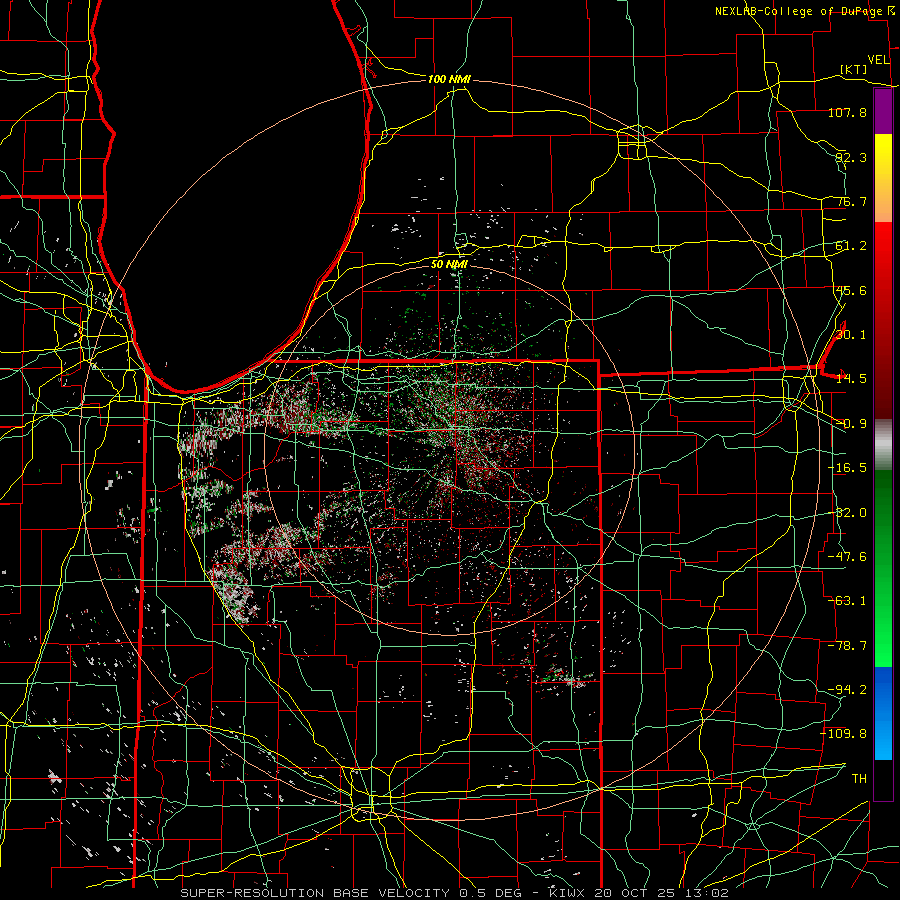The image size is (900, 900).
Task: Select the green segment of the color bar
Action: pyautogui.click(x=883, y=568)
